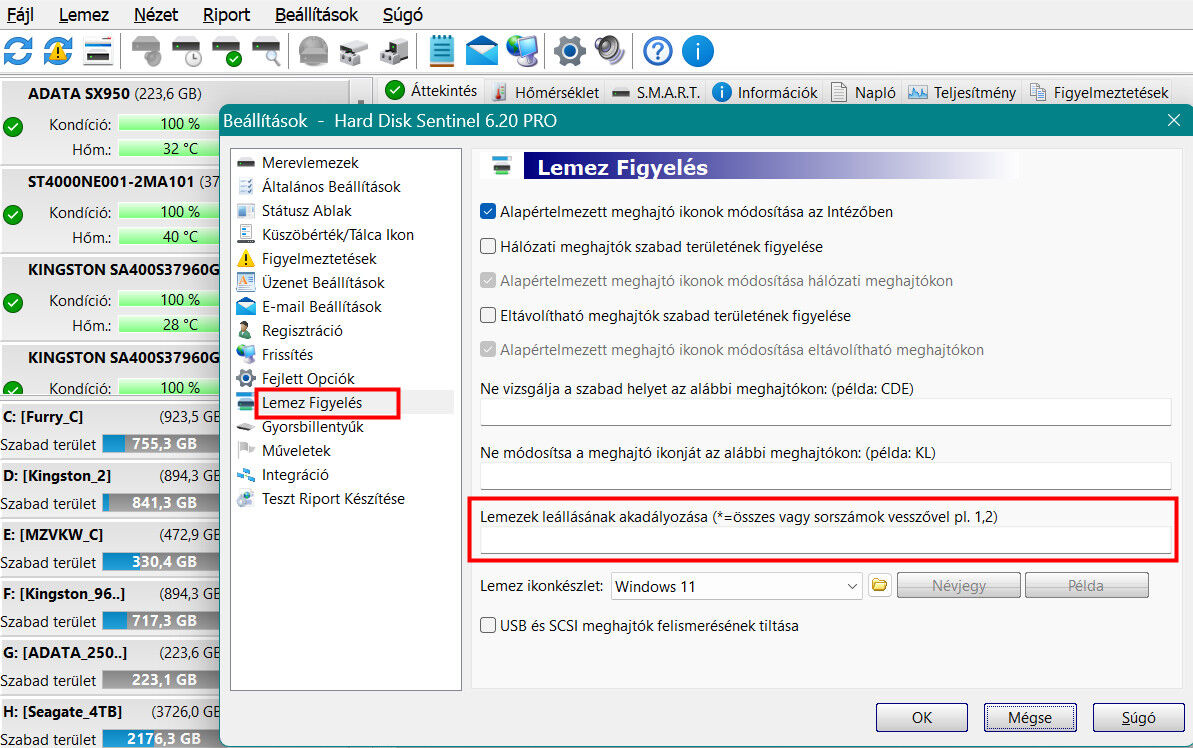Click folder icon beside Lemez ikonkészlet
Viewport: 1193px width, 748px height.
pyautogui.click(x=880, y=585)
